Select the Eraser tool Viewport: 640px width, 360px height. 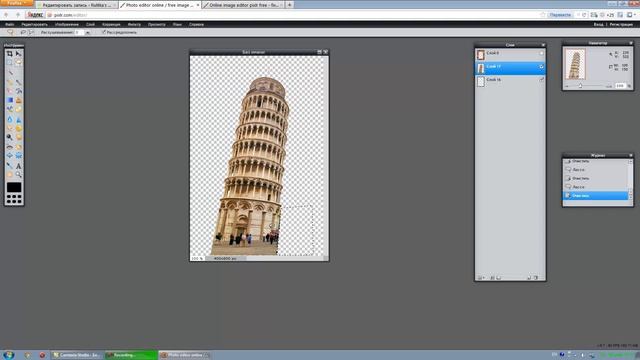click(x=9, y=91)
